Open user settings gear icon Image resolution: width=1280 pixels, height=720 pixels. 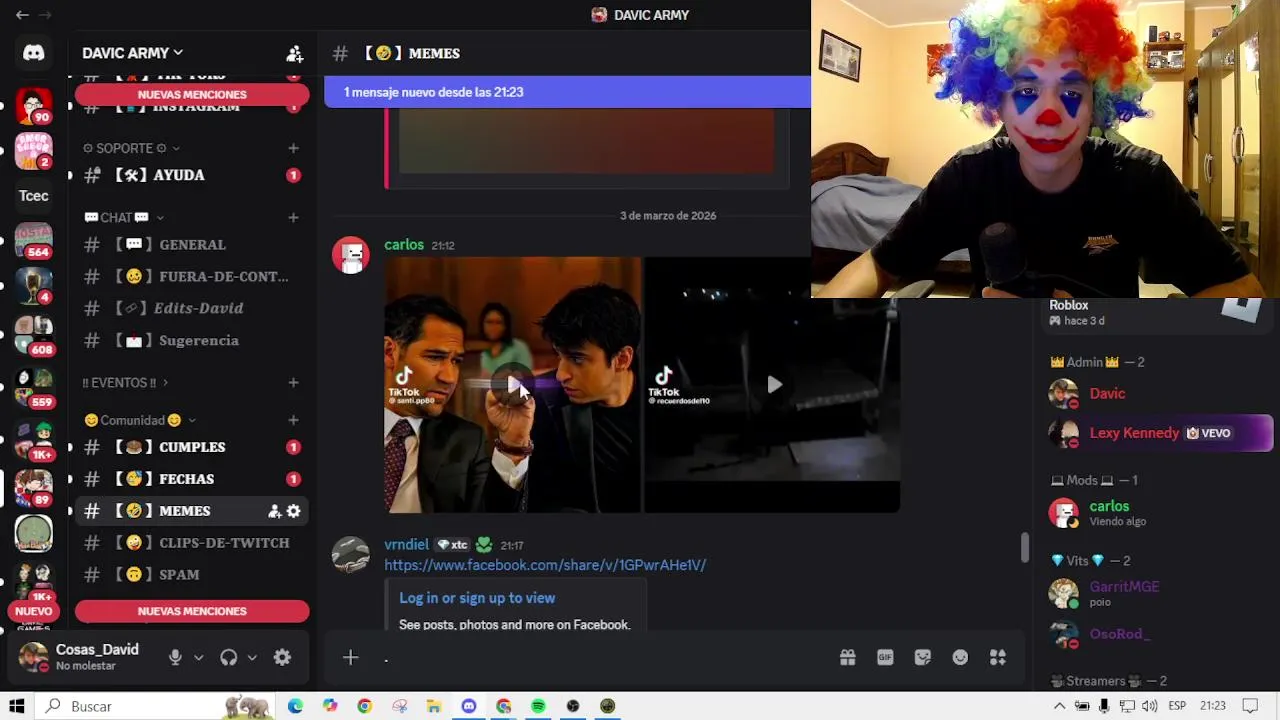(x=282, y=657)
